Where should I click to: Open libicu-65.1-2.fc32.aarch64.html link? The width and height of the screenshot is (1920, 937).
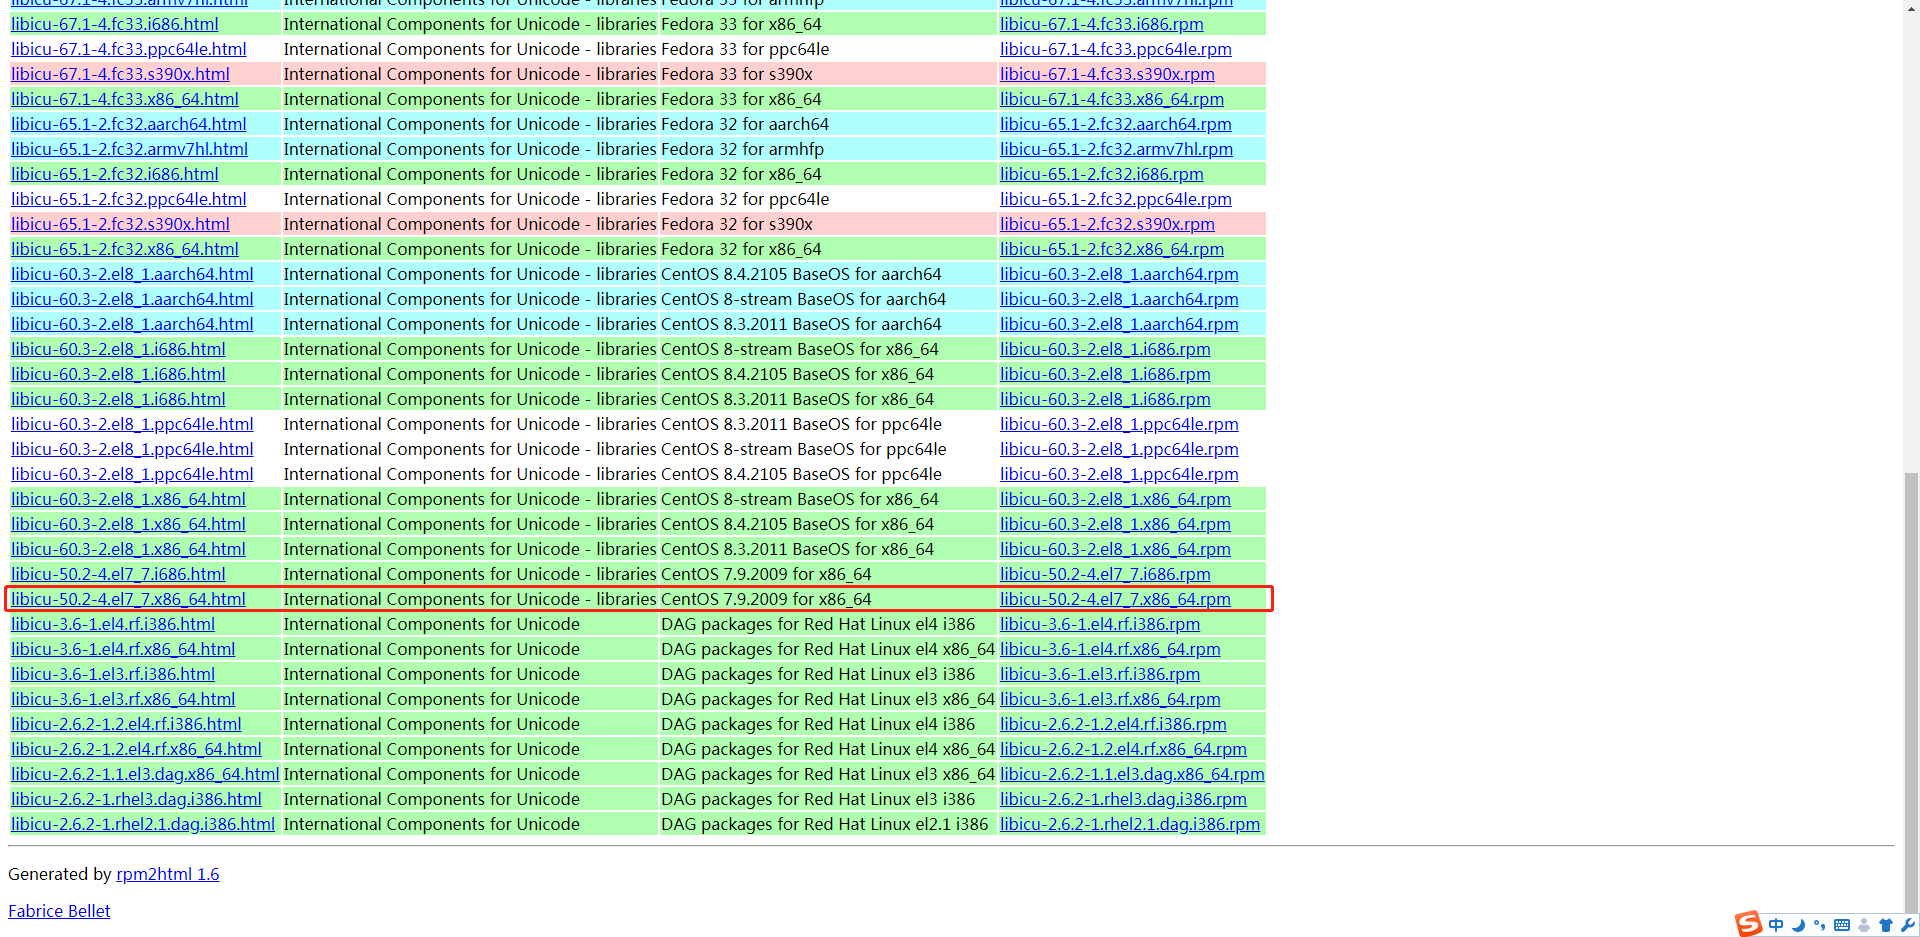(129, 124)
